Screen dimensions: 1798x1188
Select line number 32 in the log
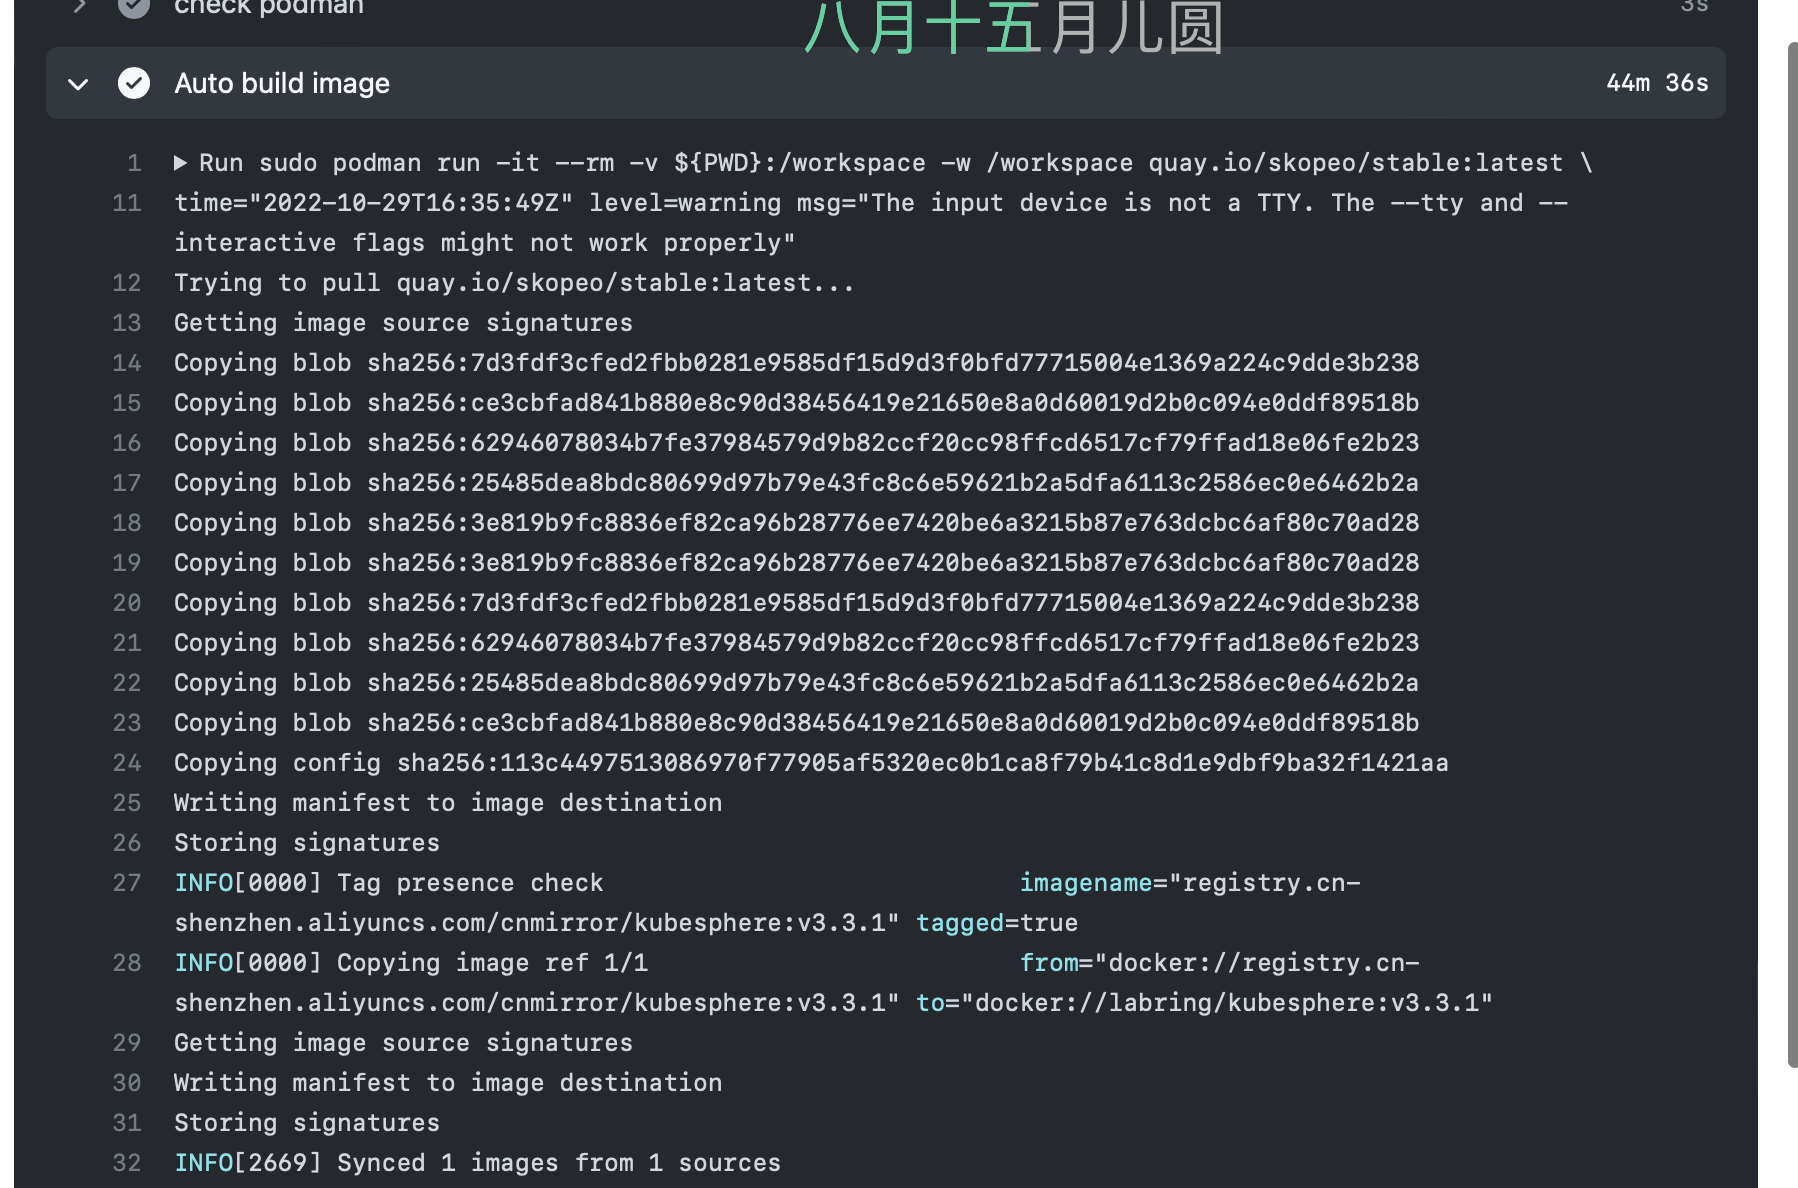(x=127, y=1162)
